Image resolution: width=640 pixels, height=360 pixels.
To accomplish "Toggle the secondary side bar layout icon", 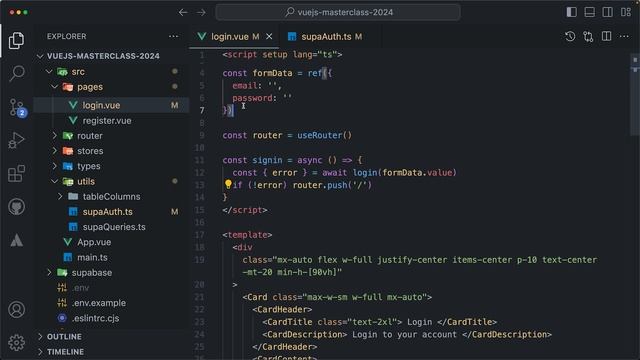I will point(607,12).
